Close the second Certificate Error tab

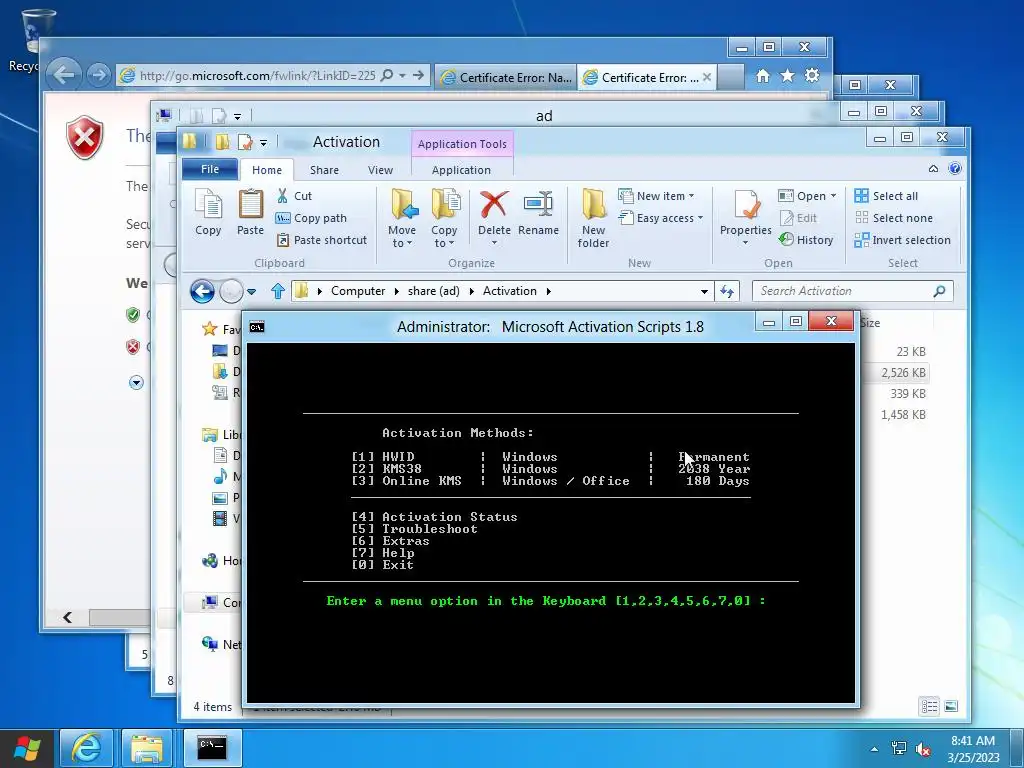tap(707, 77)
